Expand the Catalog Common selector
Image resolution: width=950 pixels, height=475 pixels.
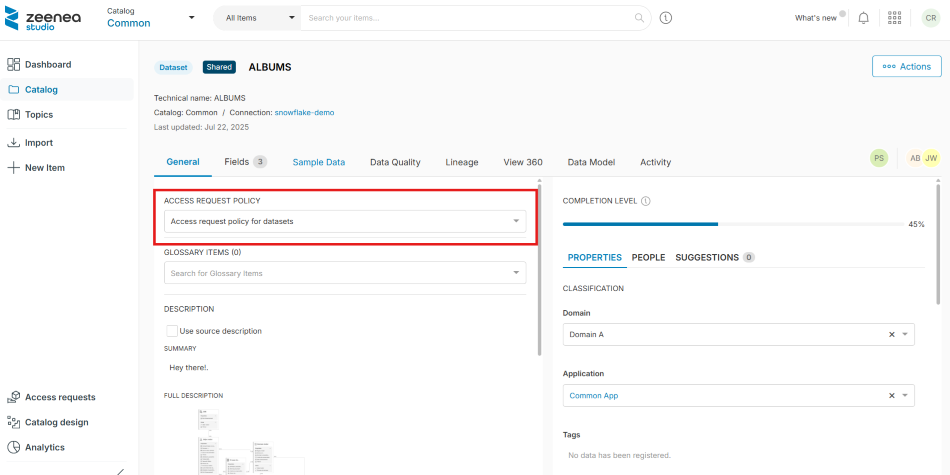(191, 18)
